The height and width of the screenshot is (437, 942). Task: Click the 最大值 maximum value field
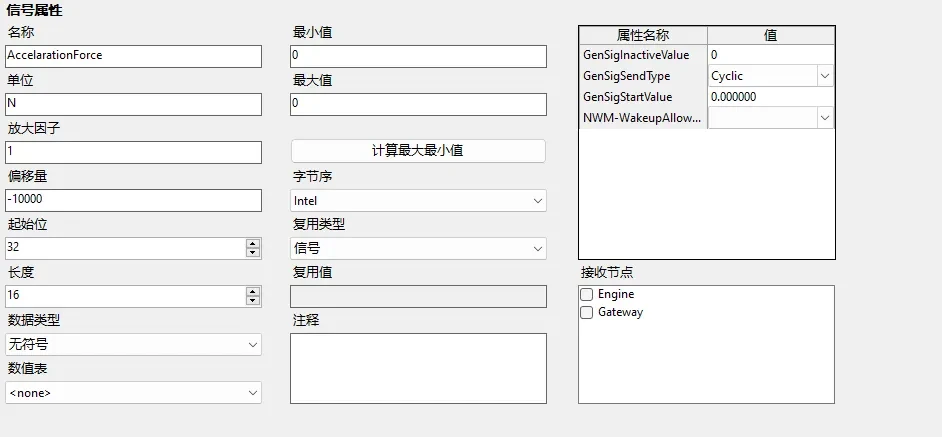click(x=418, y=104)
